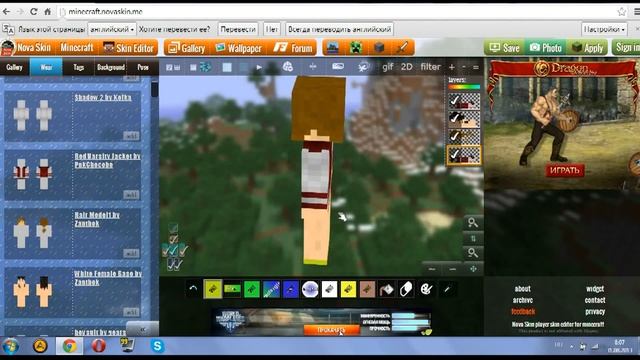
Task: Open the translate settings dropdown (Настройки)
Action: coord(604,29)
